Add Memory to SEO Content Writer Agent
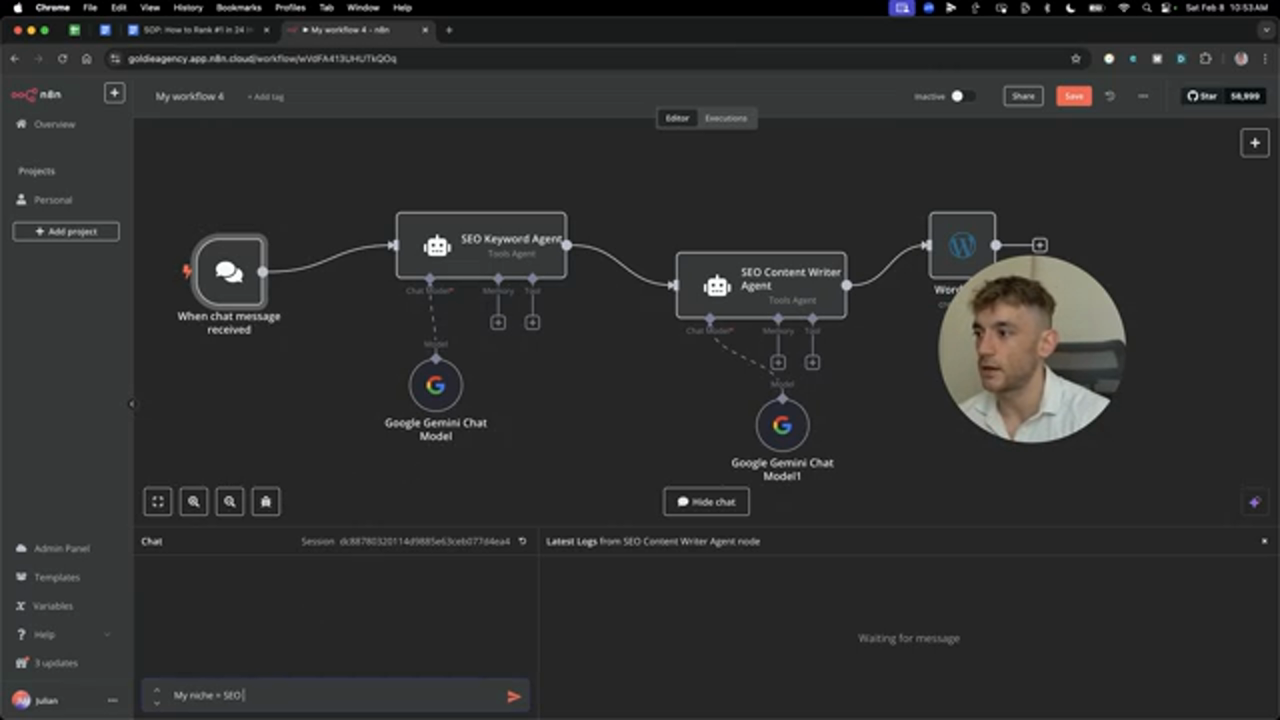 [x=778, y=362]
